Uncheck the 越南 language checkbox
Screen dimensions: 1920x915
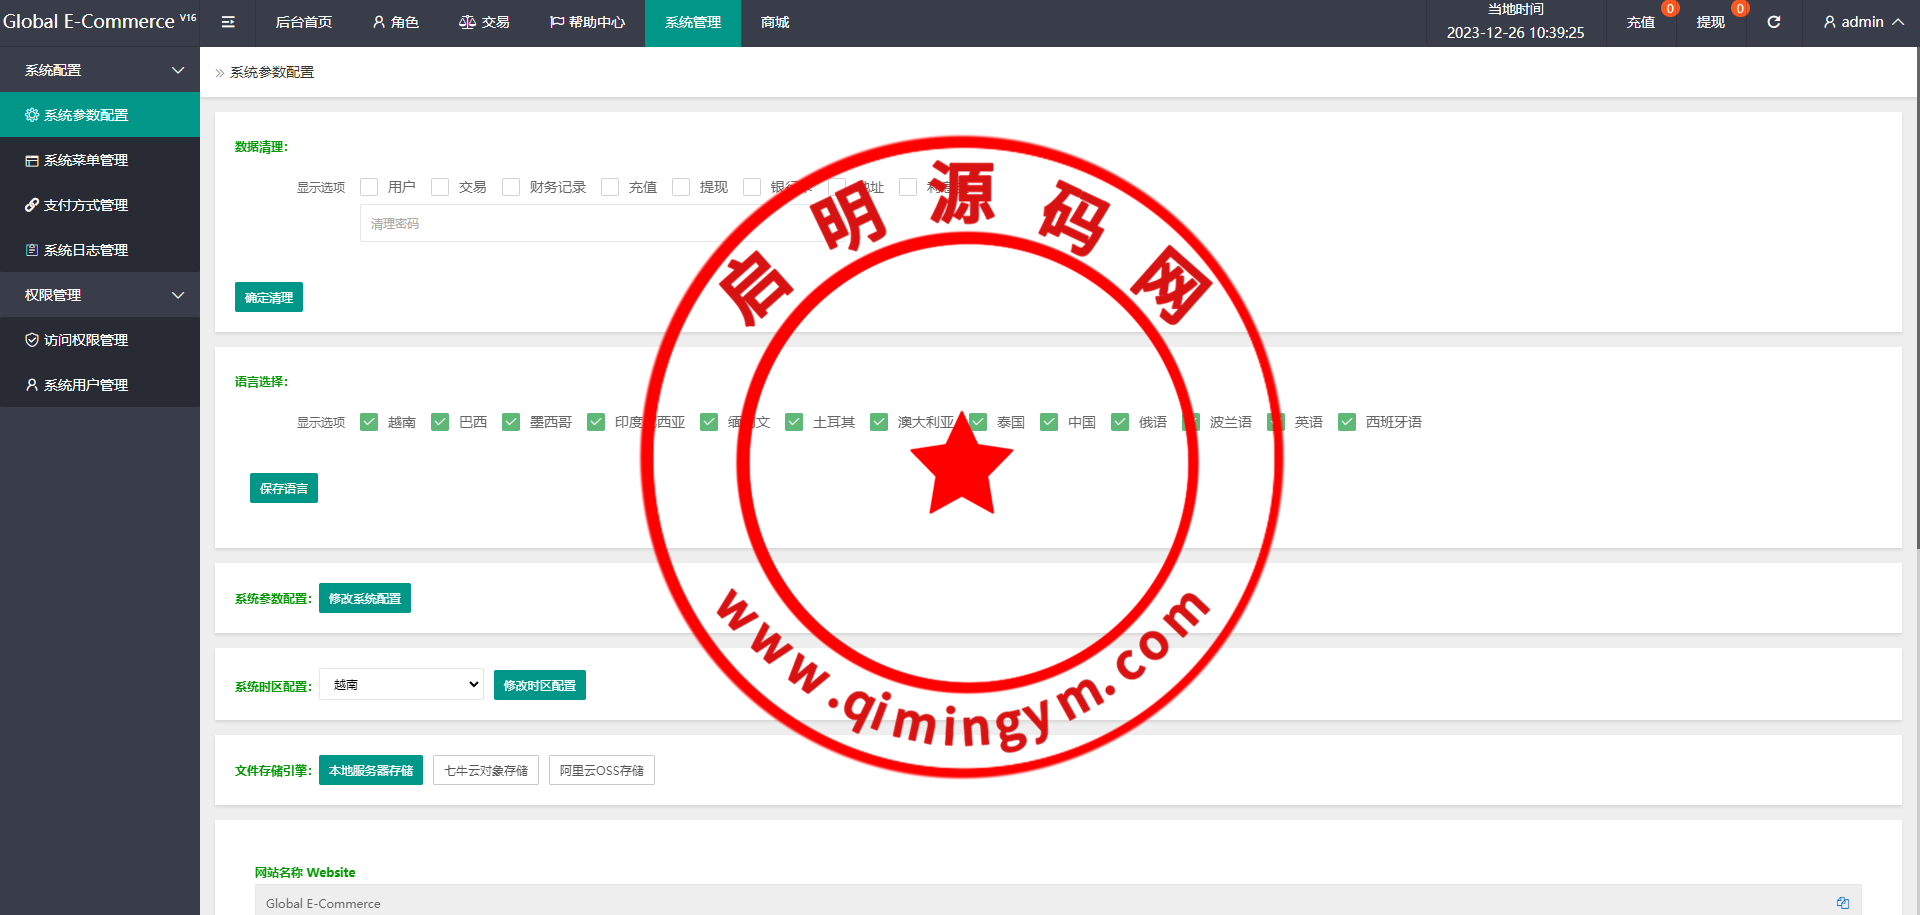(369, 422)
